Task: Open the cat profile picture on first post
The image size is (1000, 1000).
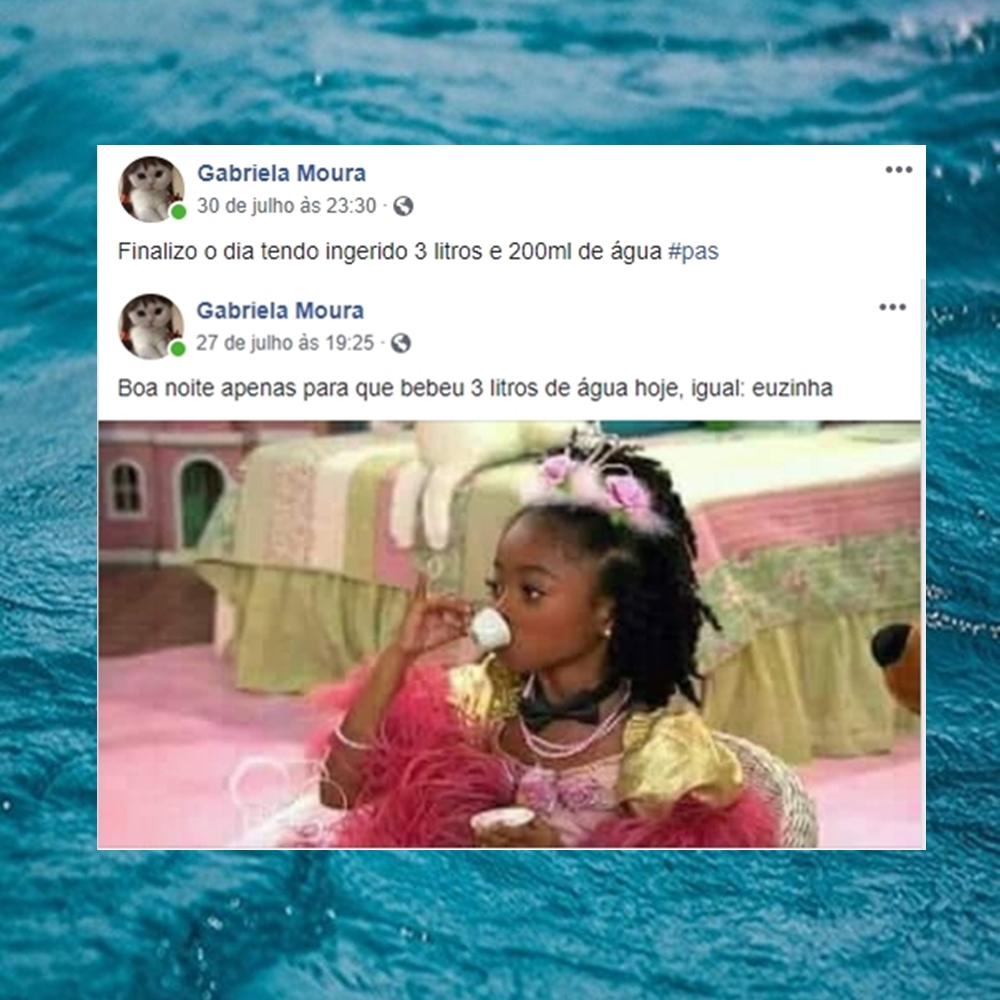Action: pos(151,189)
